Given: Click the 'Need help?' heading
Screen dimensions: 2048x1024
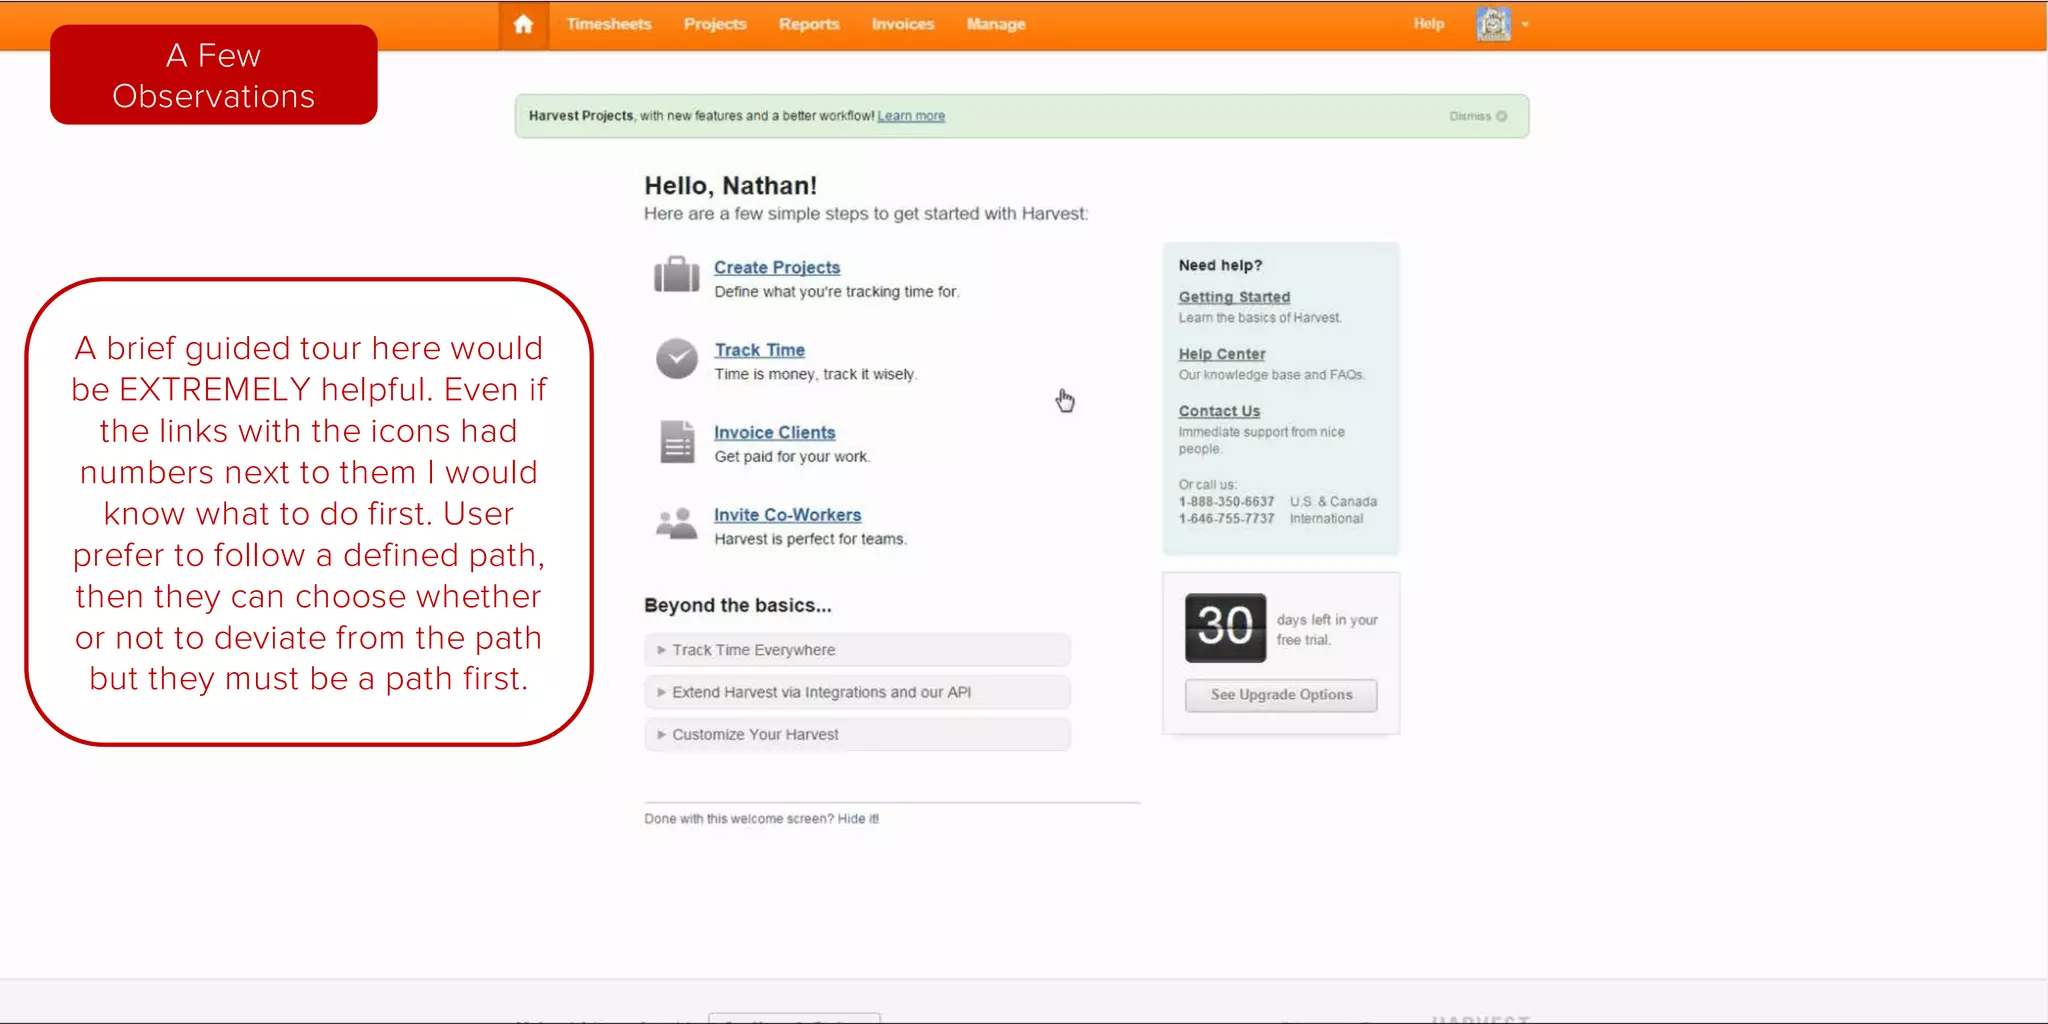Looking at the screenshot, I should point(1220,265).
